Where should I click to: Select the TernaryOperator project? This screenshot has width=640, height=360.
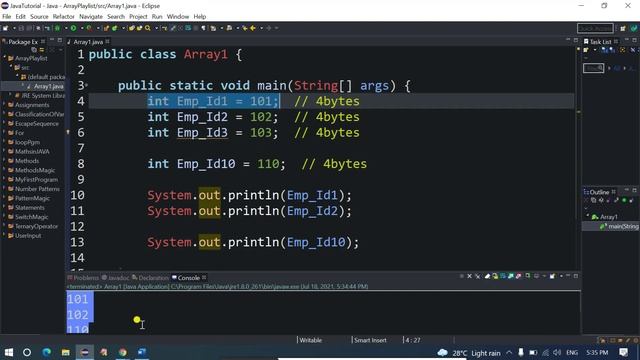click(36, 226)
